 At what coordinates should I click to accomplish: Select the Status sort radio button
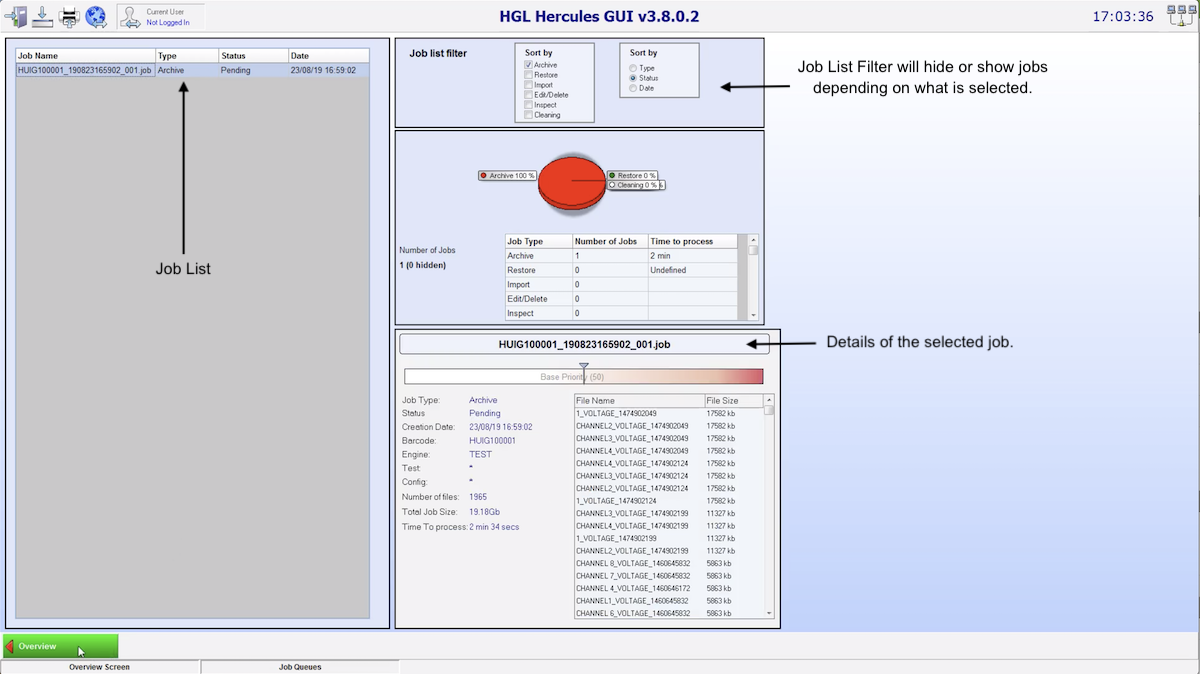pyautogui.click(x=633, y=78)
